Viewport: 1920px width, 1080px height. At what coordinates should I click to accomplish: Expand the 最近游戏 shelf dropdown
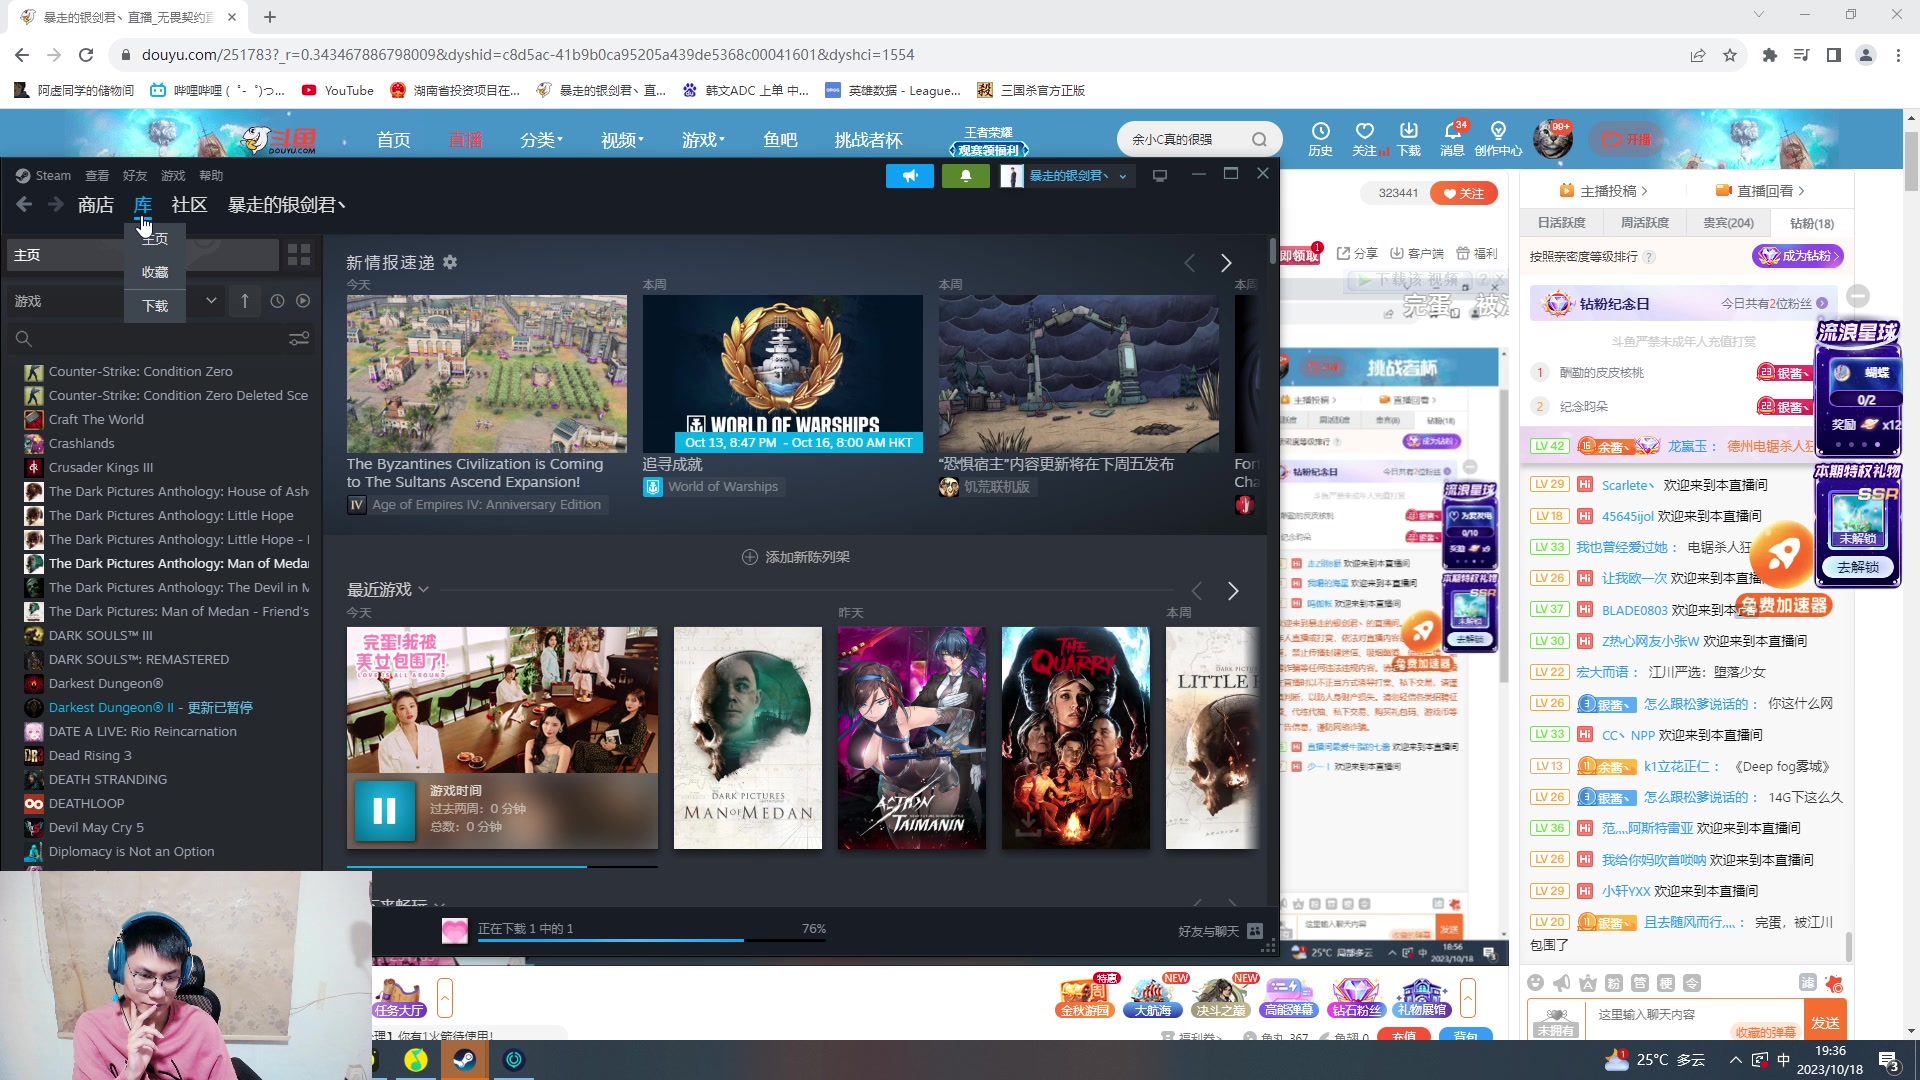pyautogui.click(x=424, y=590)
